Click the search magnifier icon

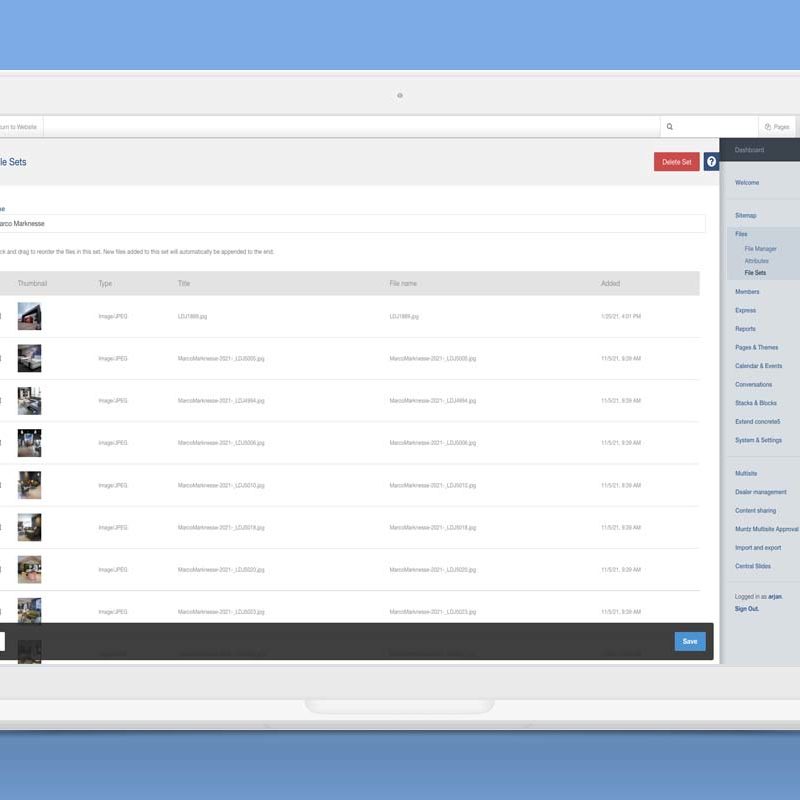pos(670,127)
